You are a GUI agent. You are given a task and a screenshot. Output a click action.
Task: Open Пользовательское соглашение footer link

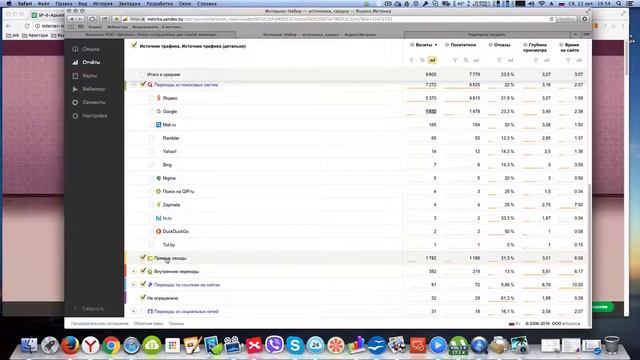[100, 324]
